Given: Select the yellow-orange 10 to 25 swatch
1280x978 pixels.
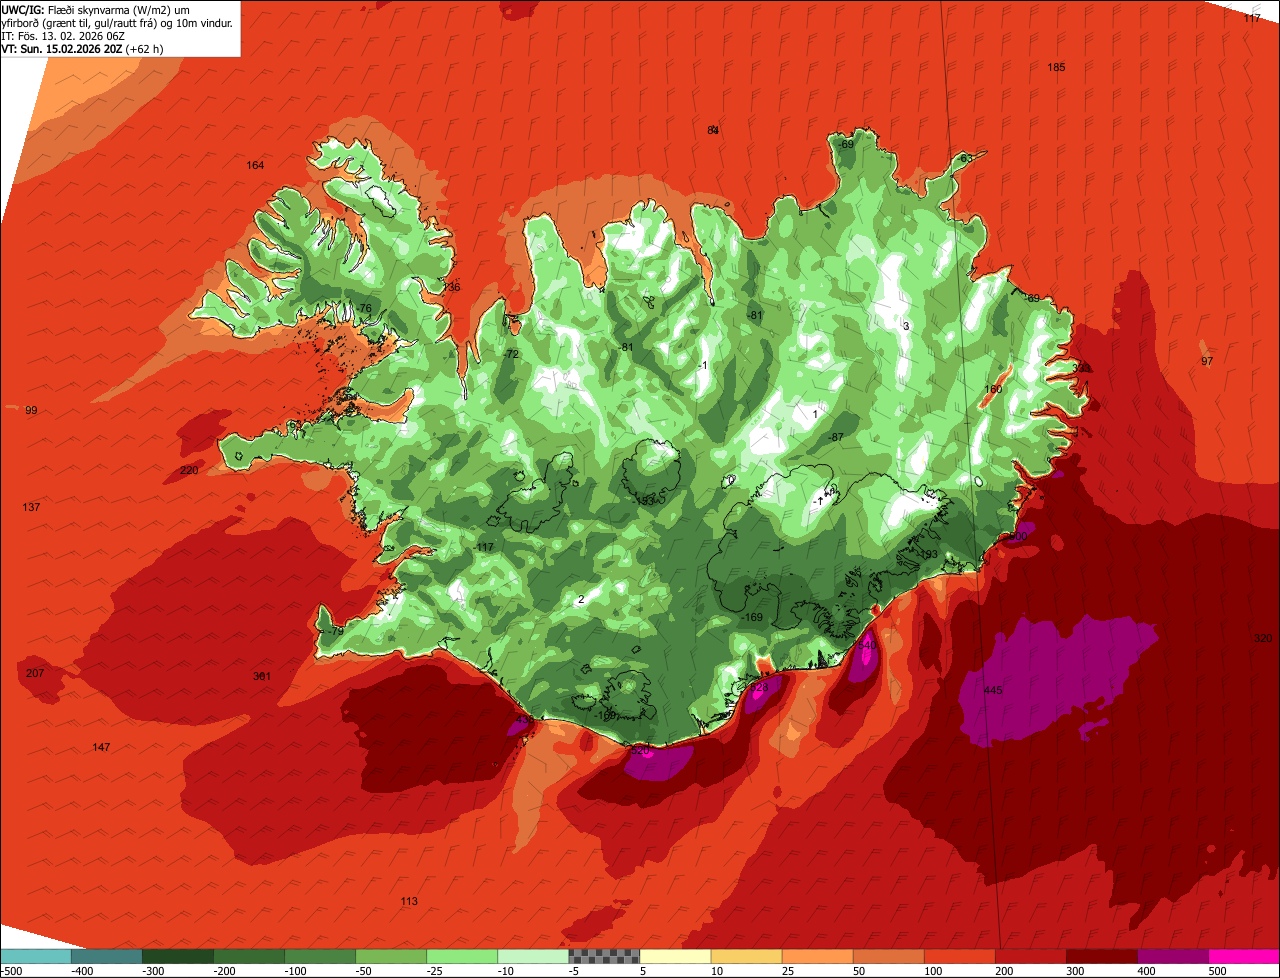Looking at the screenshot, I should 745,956.
